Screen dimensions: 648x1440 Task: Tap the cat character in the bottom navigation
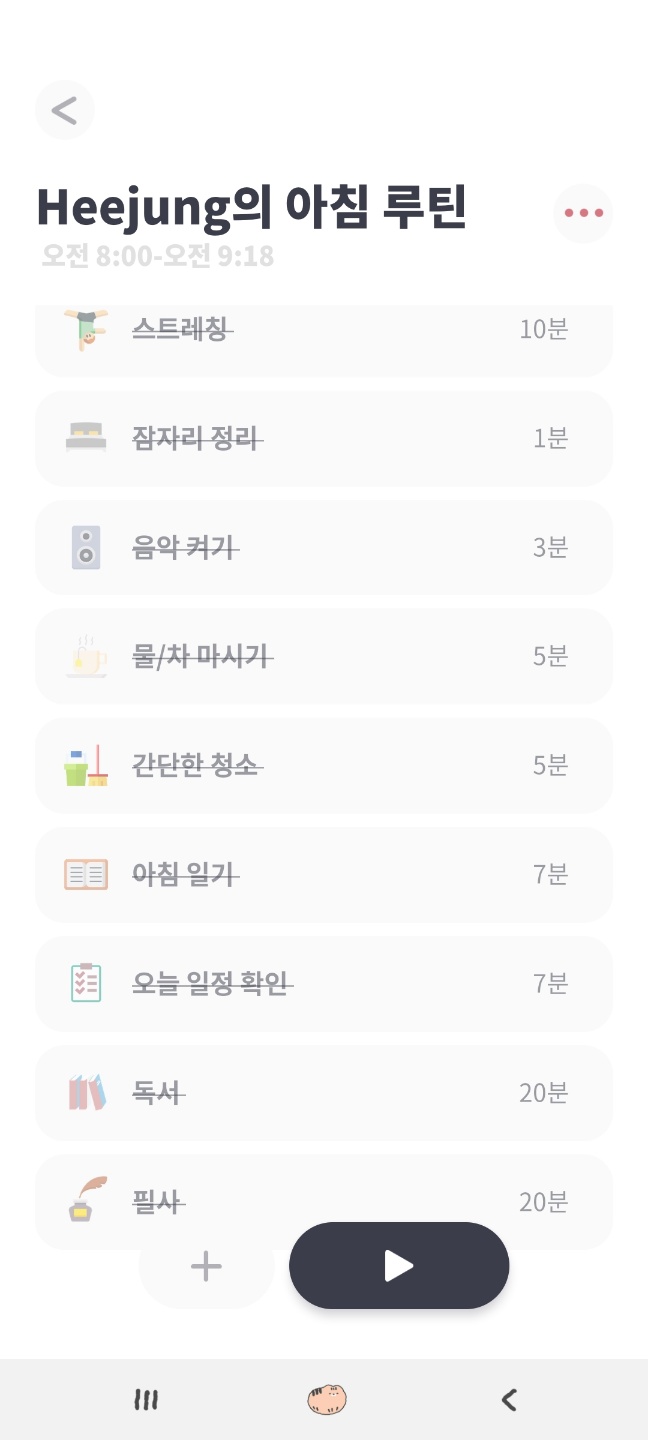click(327, 1400)
